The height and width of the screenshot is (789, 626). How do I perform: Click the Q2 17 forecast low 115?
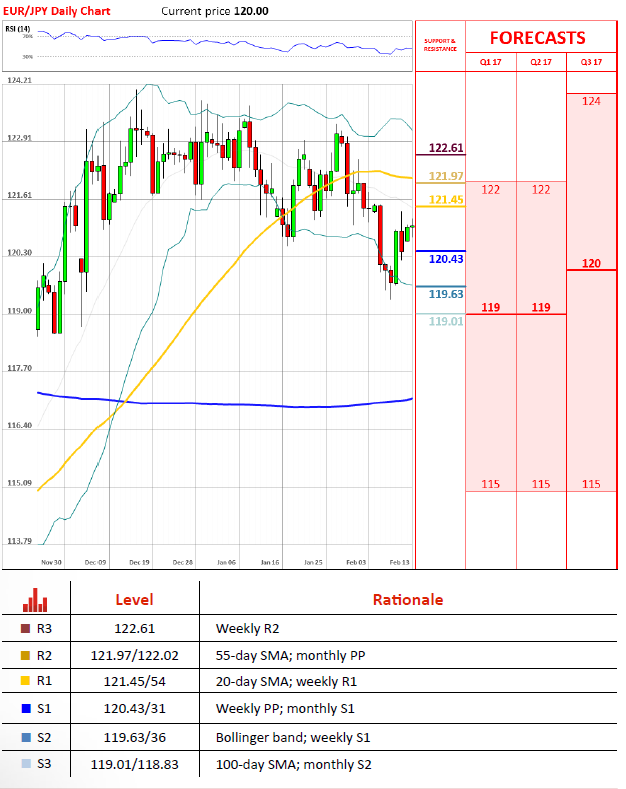click(x=541, y=484)
